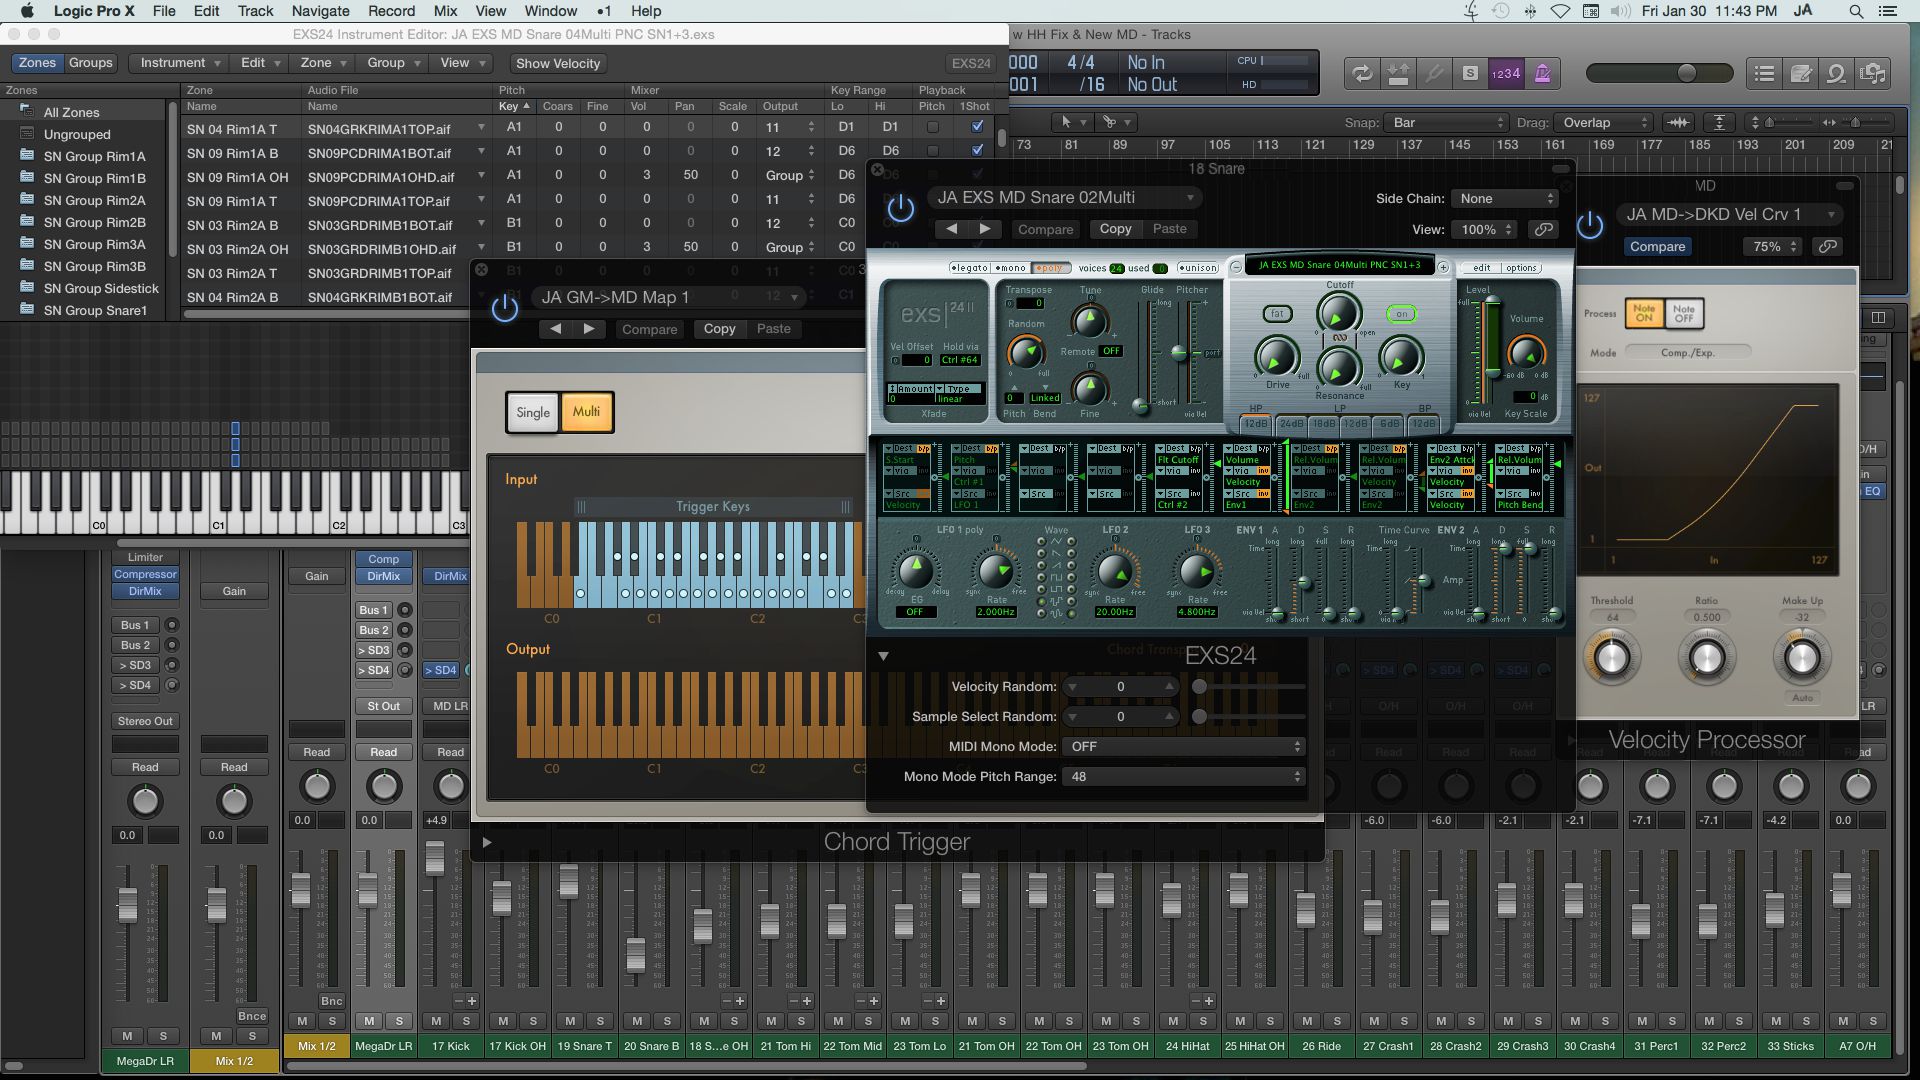Viewport: 1920px width, 1080px height.
Task: Open EXS24 View 100% dropdown
Action: (x=1485, y=229)
